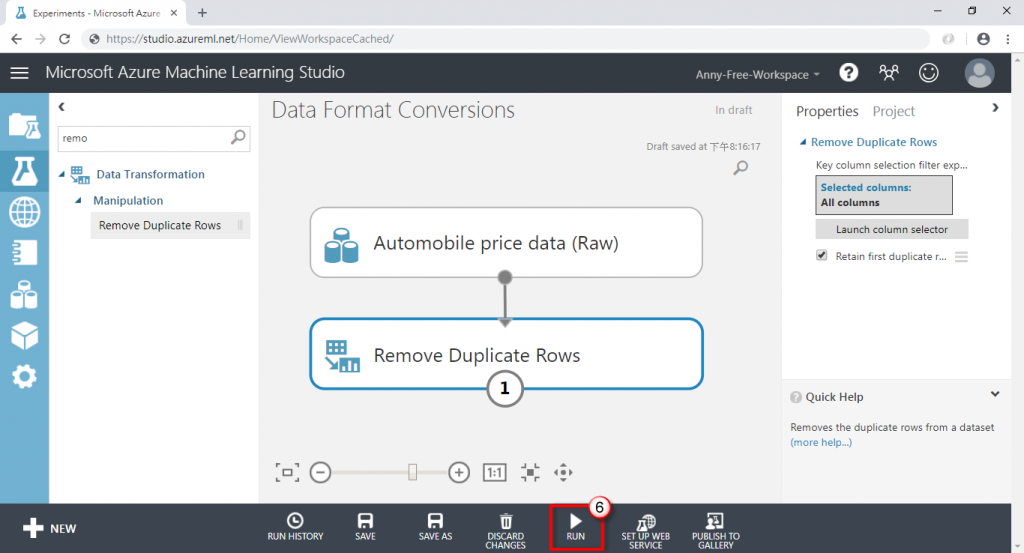
Task: Toggle Retain first duplicate row checkbox
Action: coord(822,255)
